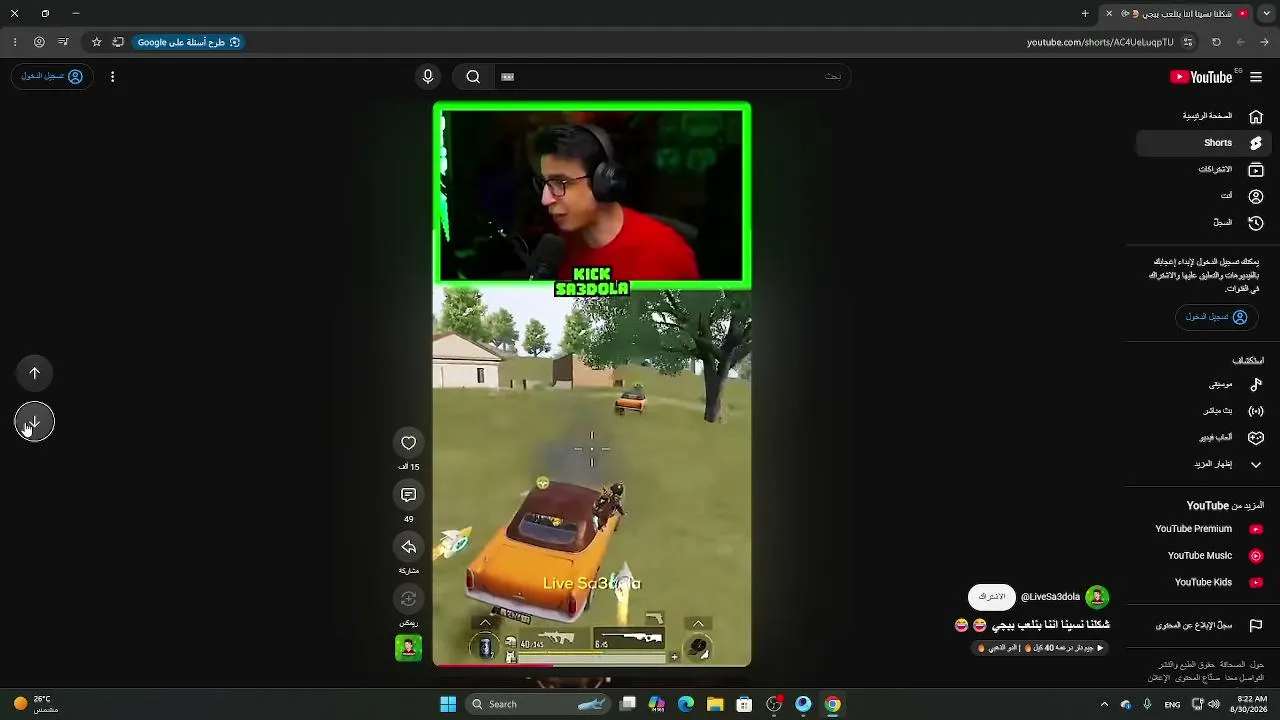Screen dimensions: 1280x720
Task: Open the weather widget showing 26°C
Action: pos(36,704)
